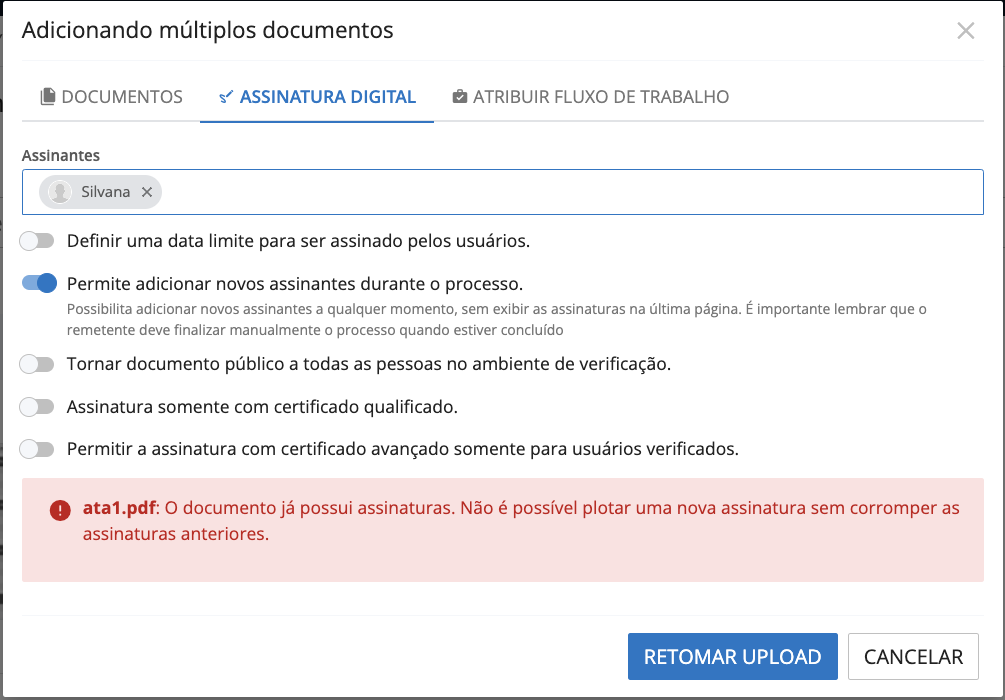Click the CANCELAR button
The image size is (1005, 700).
point(913,657)
